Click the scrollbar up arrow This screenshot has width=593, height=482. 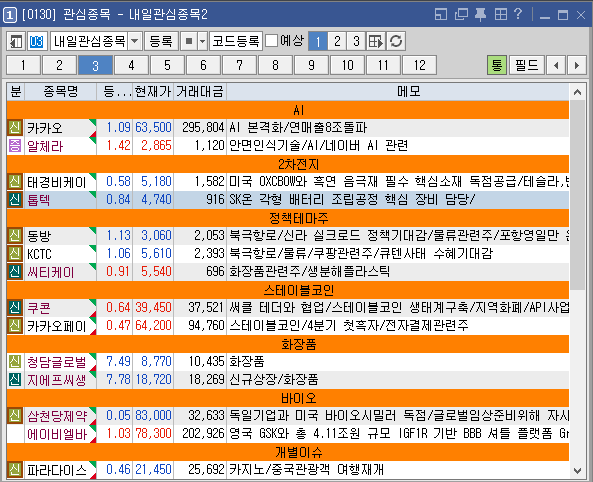pyautogui.click(x=577, y=92)
